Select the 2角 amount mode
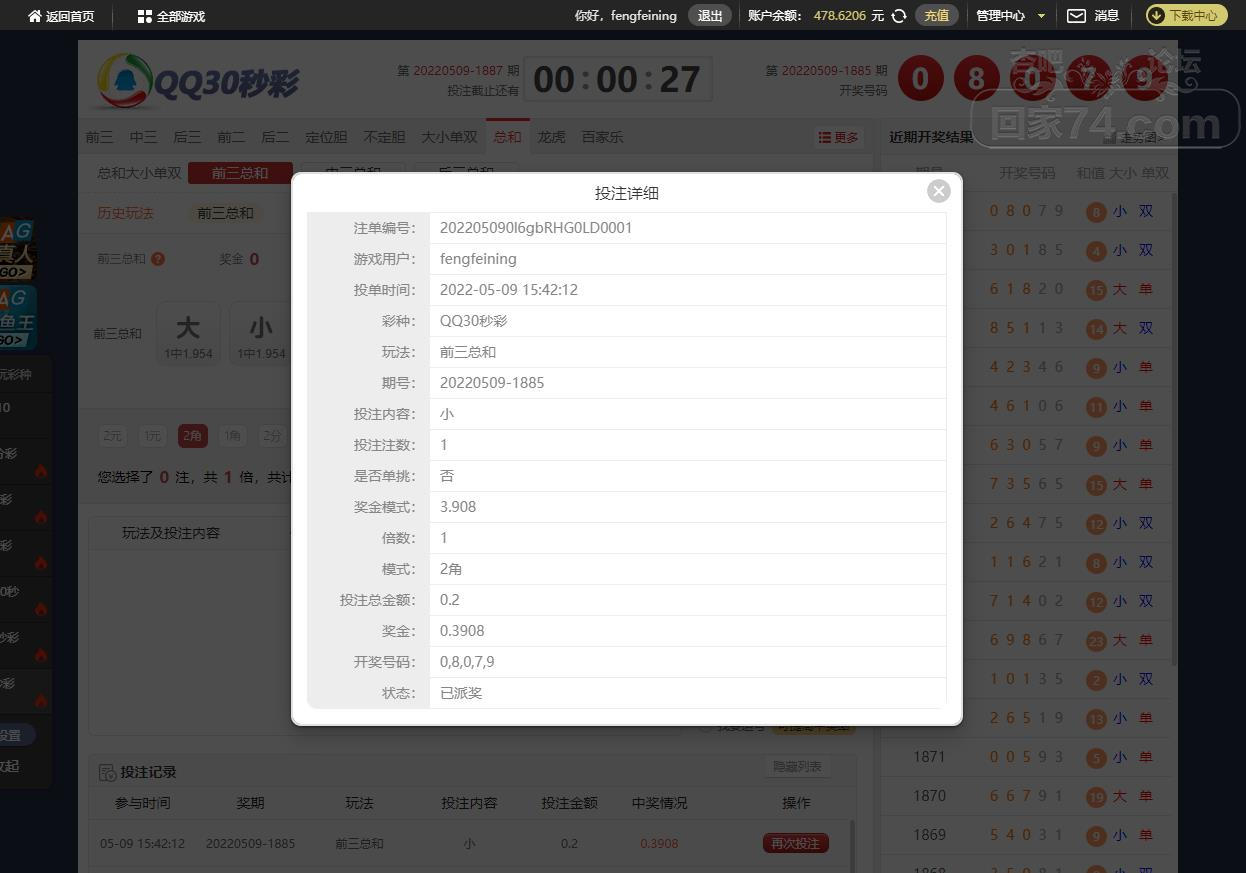 click(192, 436)
